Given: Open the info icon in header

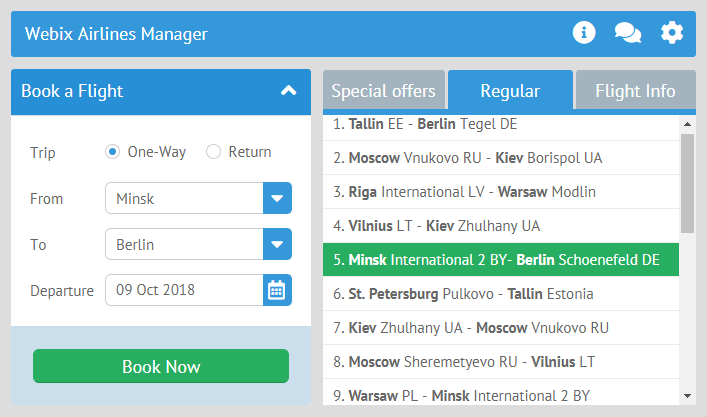Looking at the screenshot, I should click(584, 33).
